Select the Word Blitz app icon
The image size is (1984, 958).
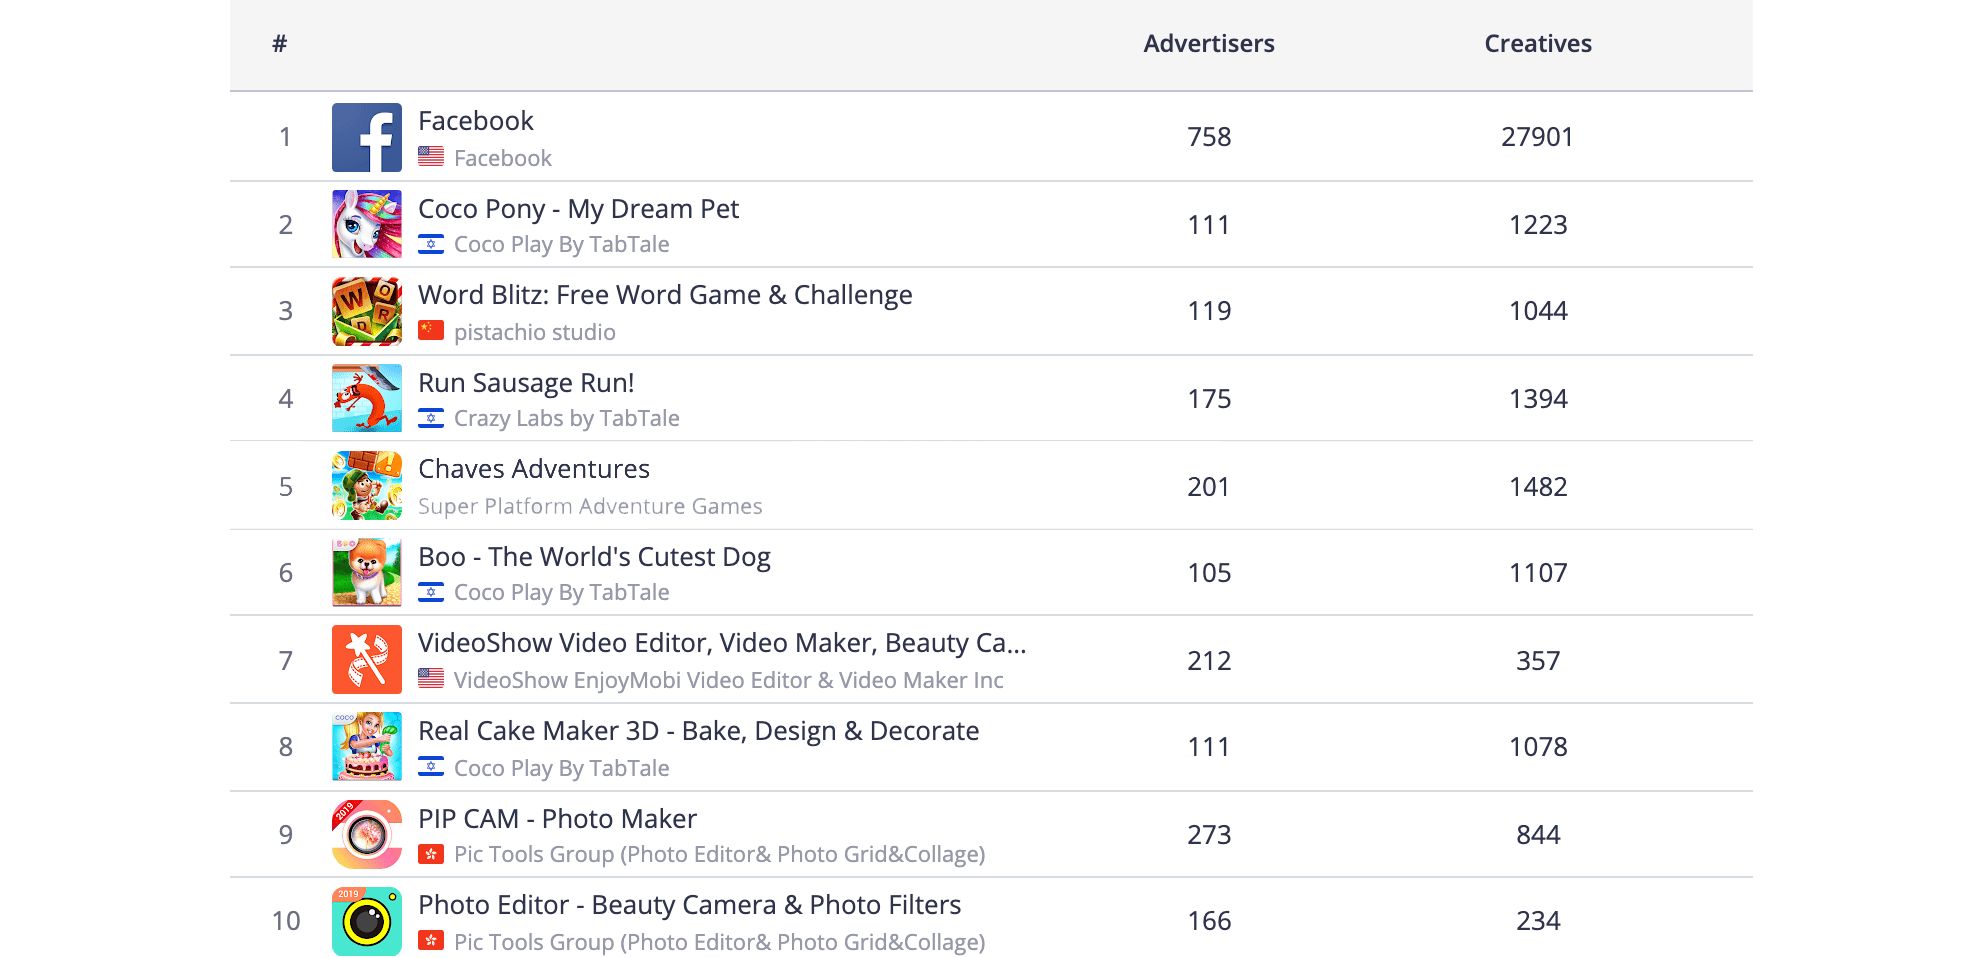[367, 311]
